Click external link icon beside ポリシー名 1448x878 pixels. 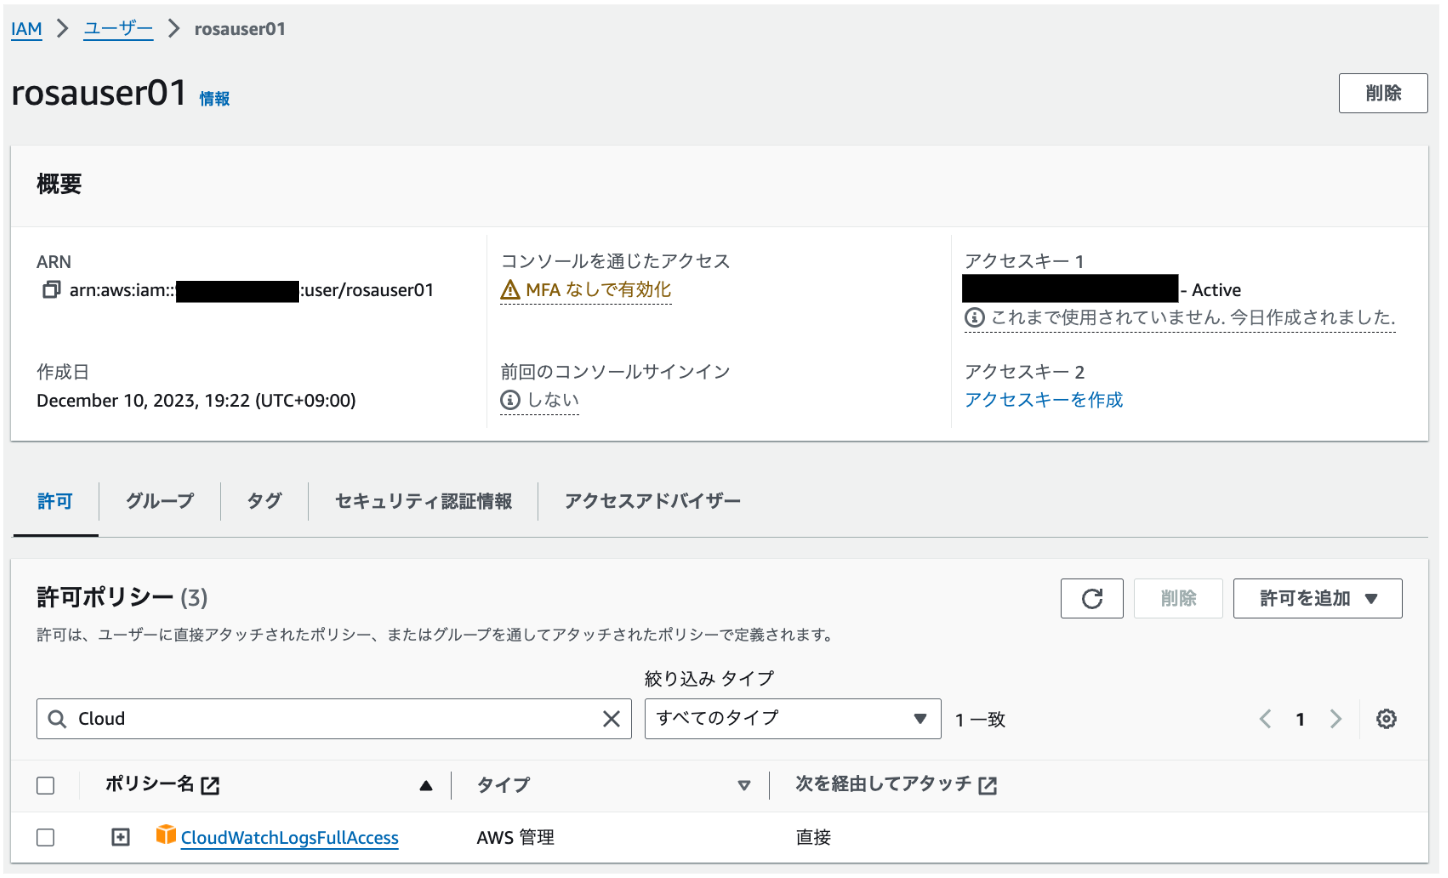(x=210, y=786)
